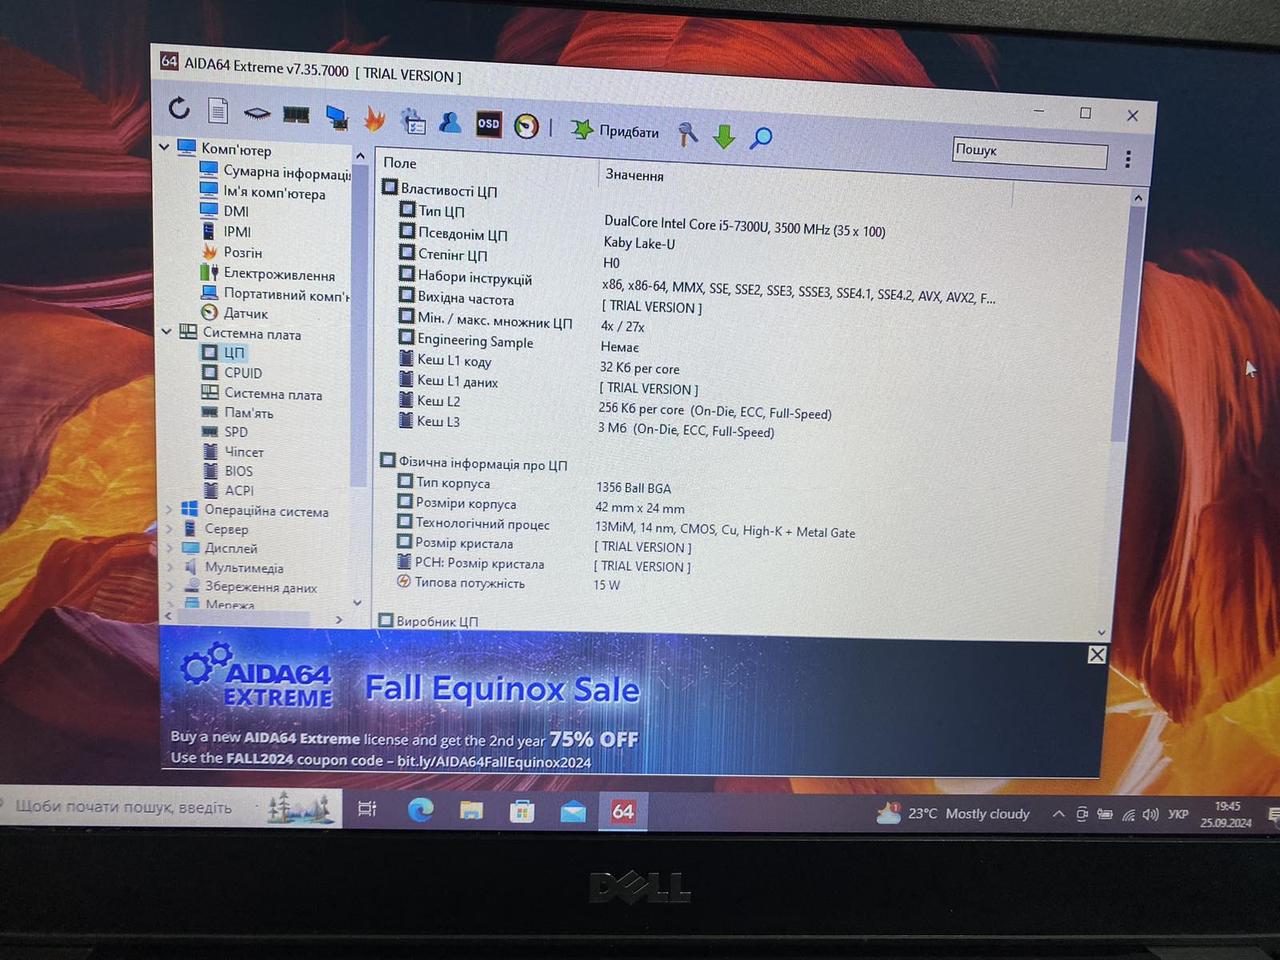Open the Датчик sensor item

tap(235, 313)
